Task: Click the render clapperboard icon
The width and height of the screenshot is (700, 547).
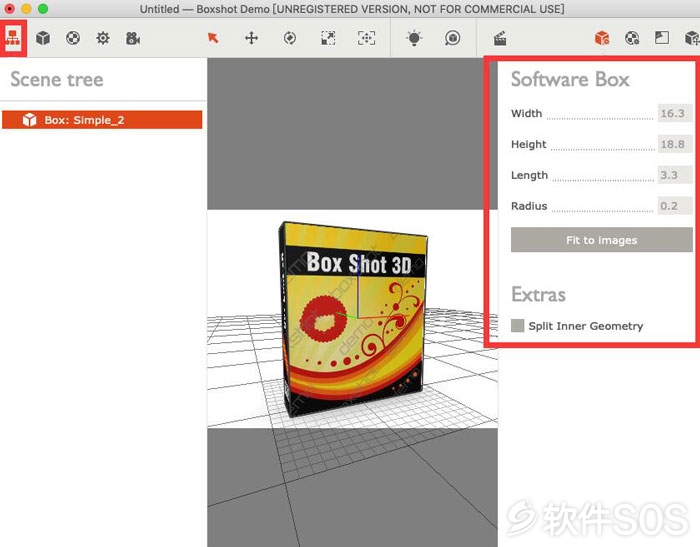Action: tap(500, 38)
